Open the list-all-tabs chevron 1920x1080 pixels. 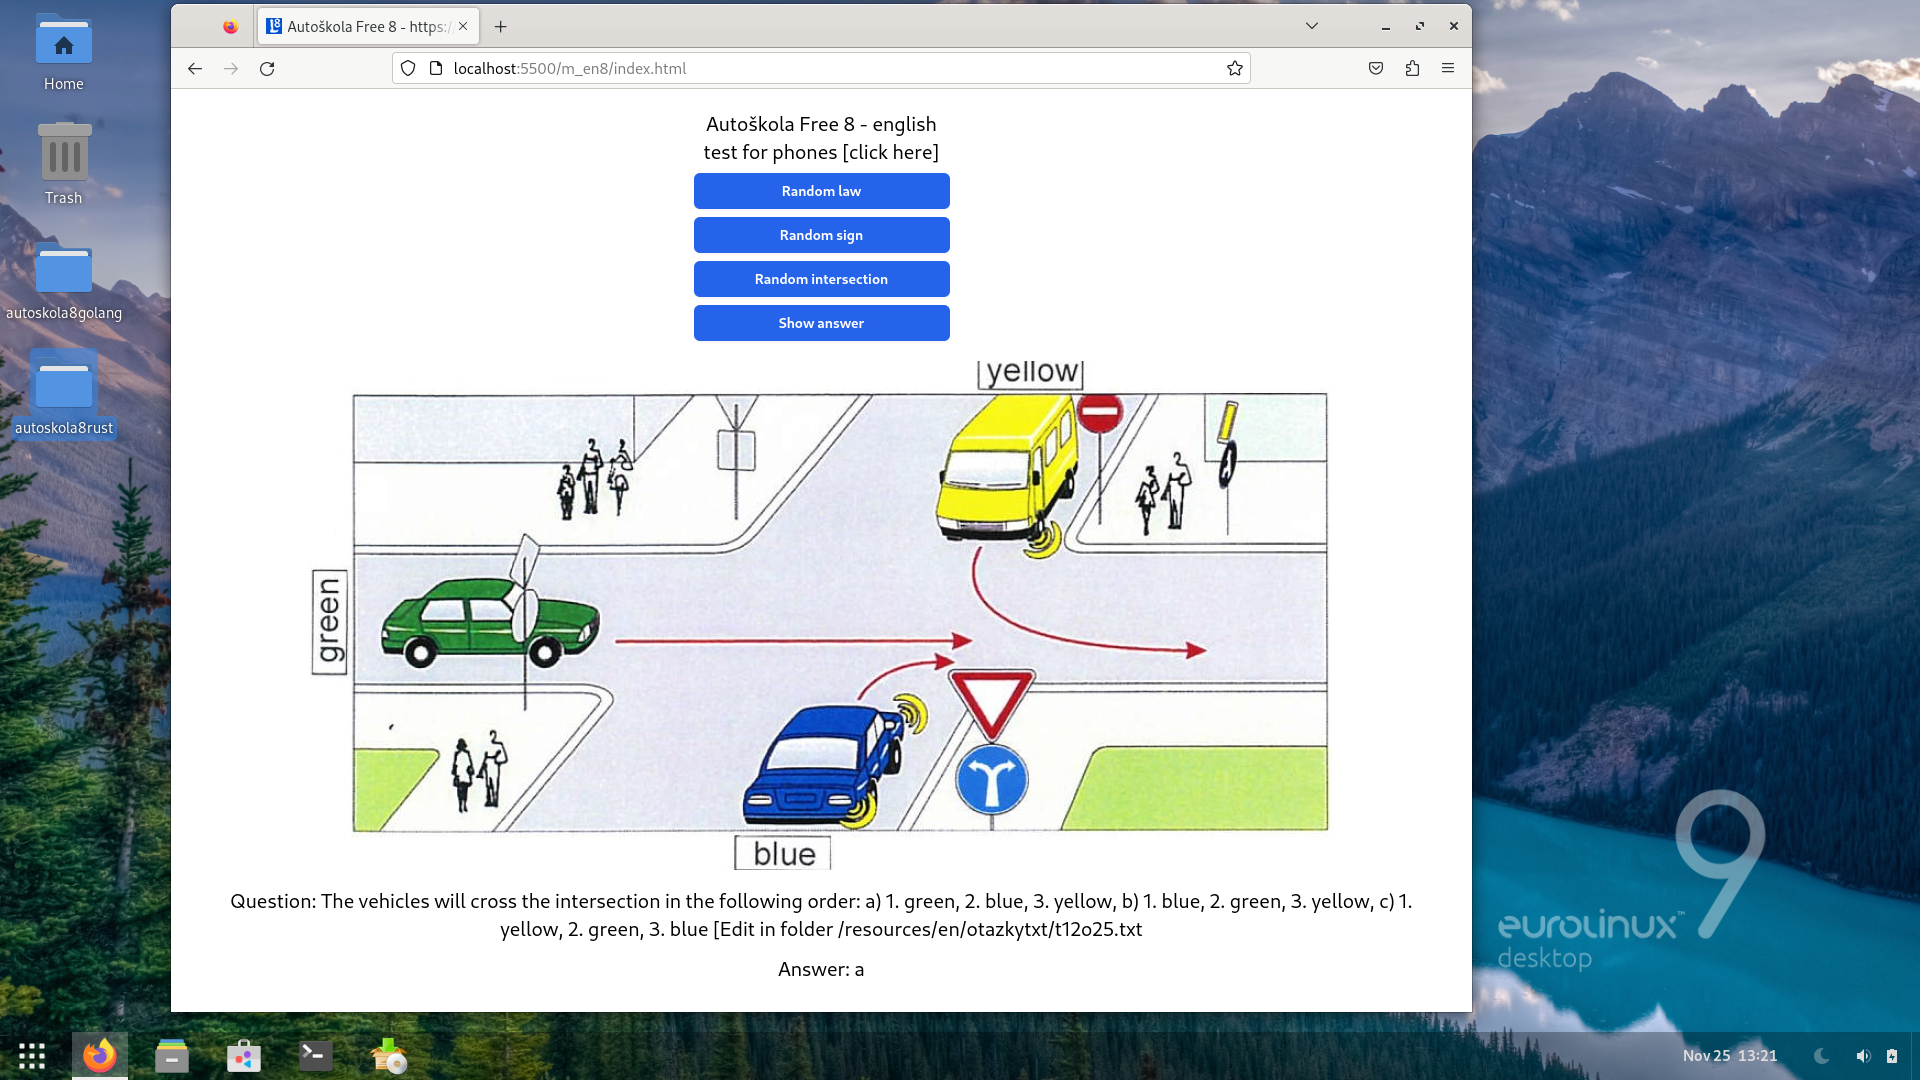[x=1312, y=26]
